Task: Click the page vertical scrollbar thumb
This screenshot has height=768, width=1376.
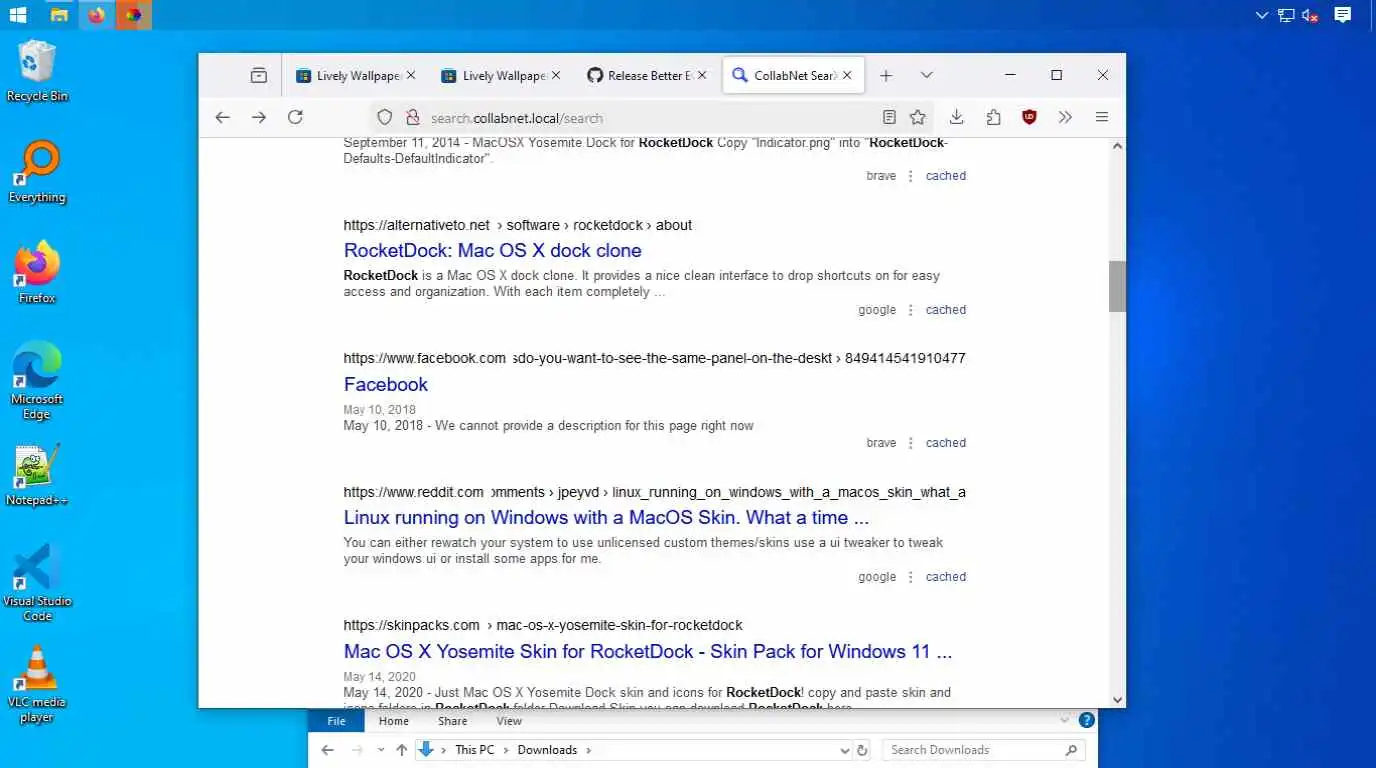Action: pos(1117,287)
